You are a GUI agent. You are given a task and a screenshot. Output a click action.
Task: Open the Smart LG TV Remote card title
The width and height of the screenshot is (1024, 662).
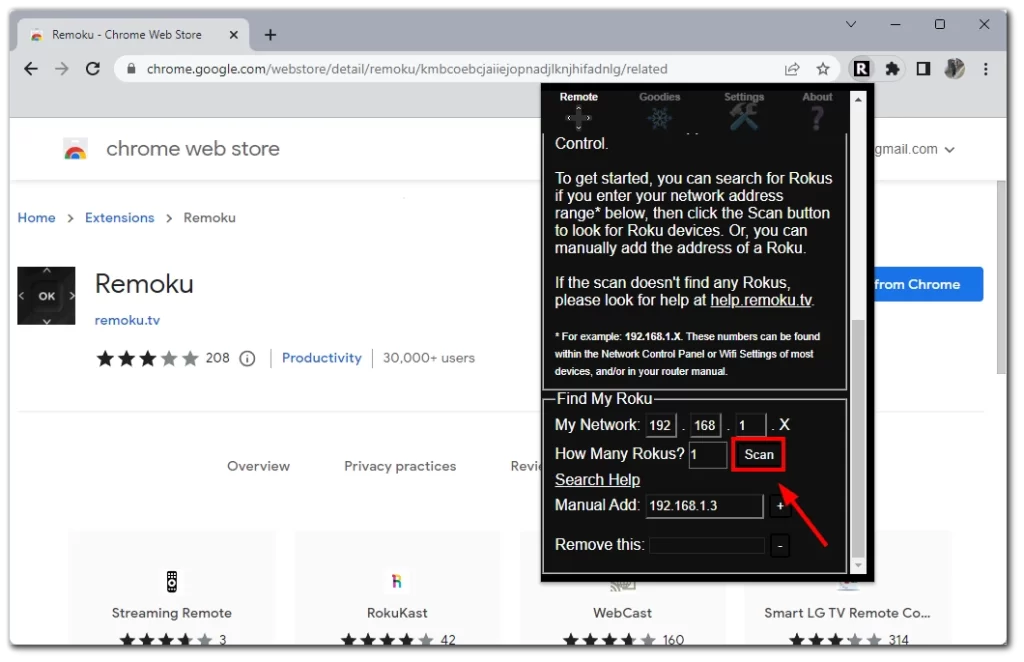point(847,613)
